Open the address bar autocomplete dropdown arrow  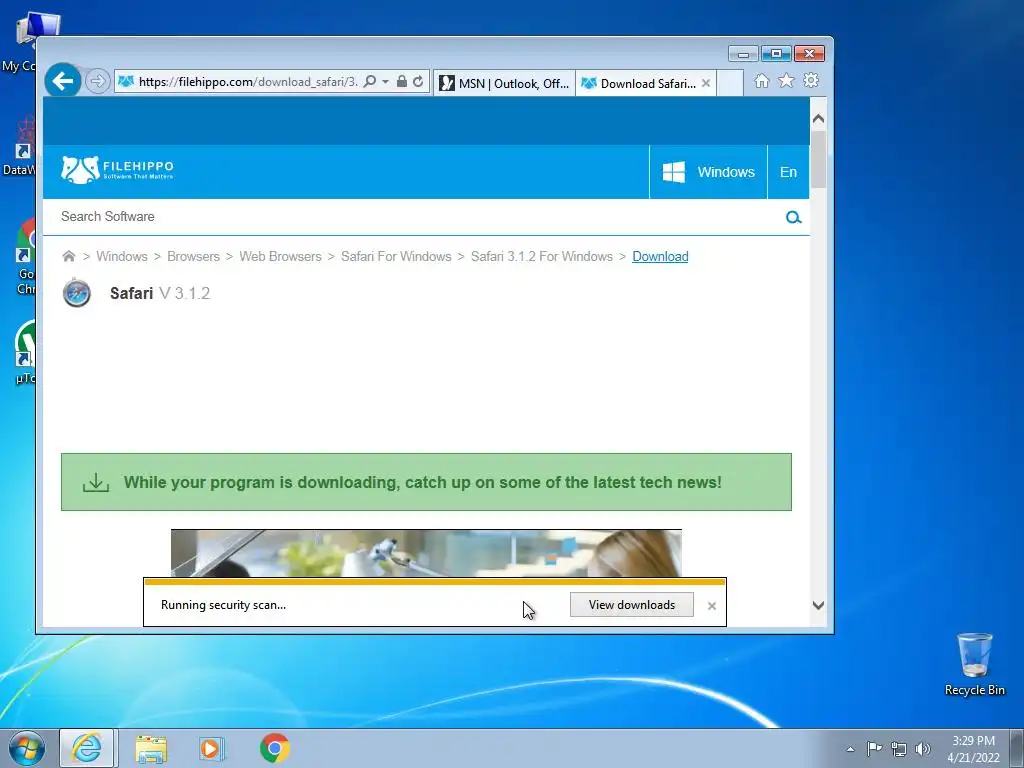coord(385,82)
